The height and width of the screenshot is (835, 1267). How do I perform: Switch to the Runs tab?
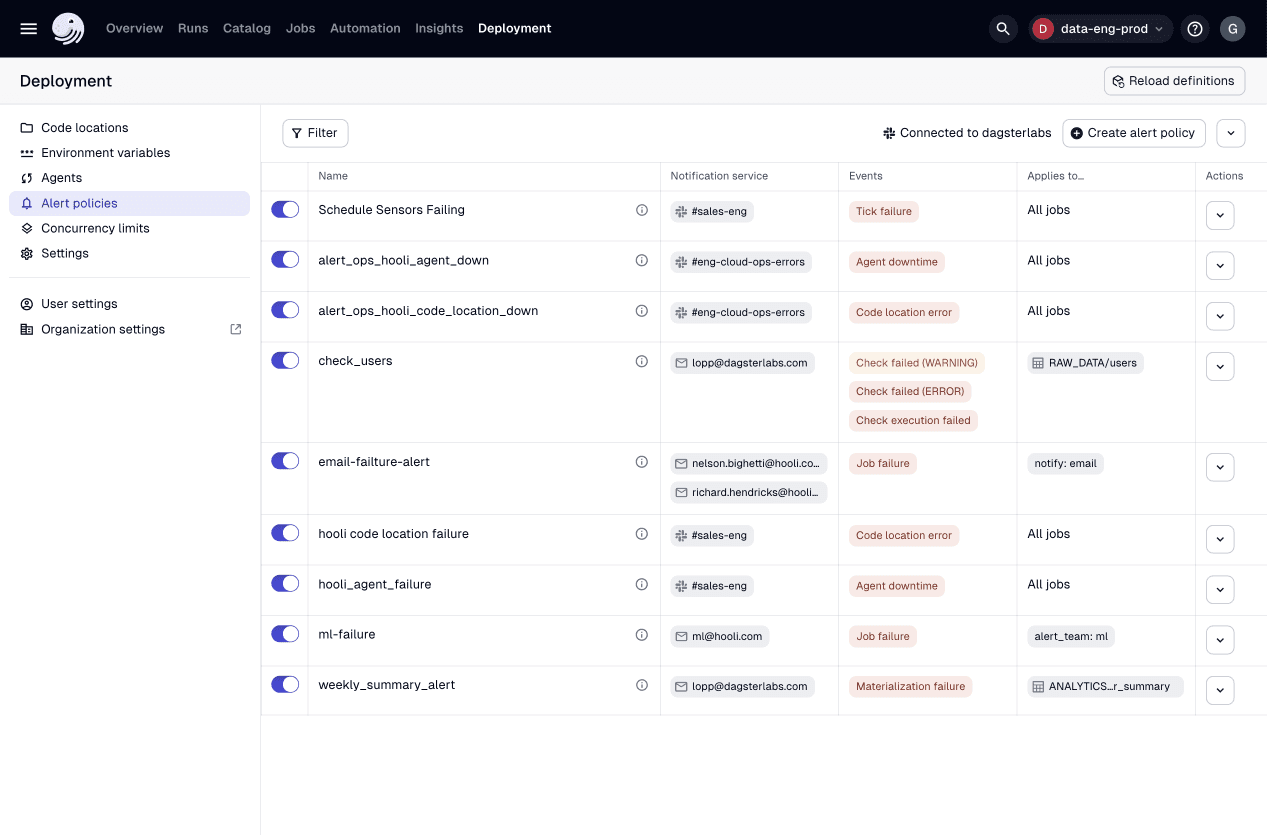(x=193, y=28)
